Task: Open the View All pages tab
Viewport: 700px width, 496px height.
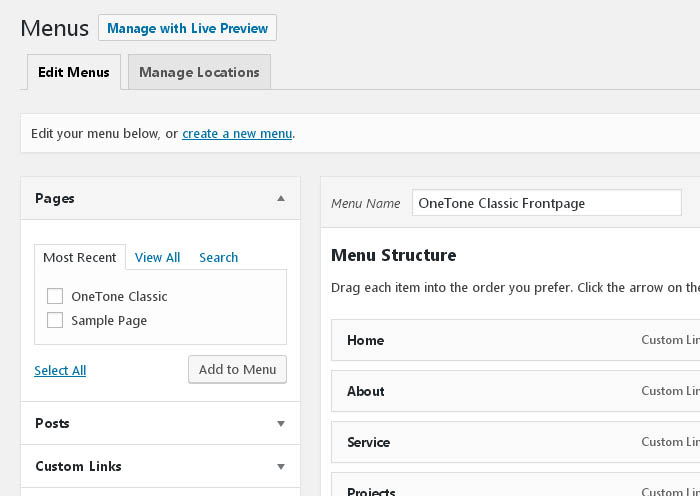Action: pos(157,258)
